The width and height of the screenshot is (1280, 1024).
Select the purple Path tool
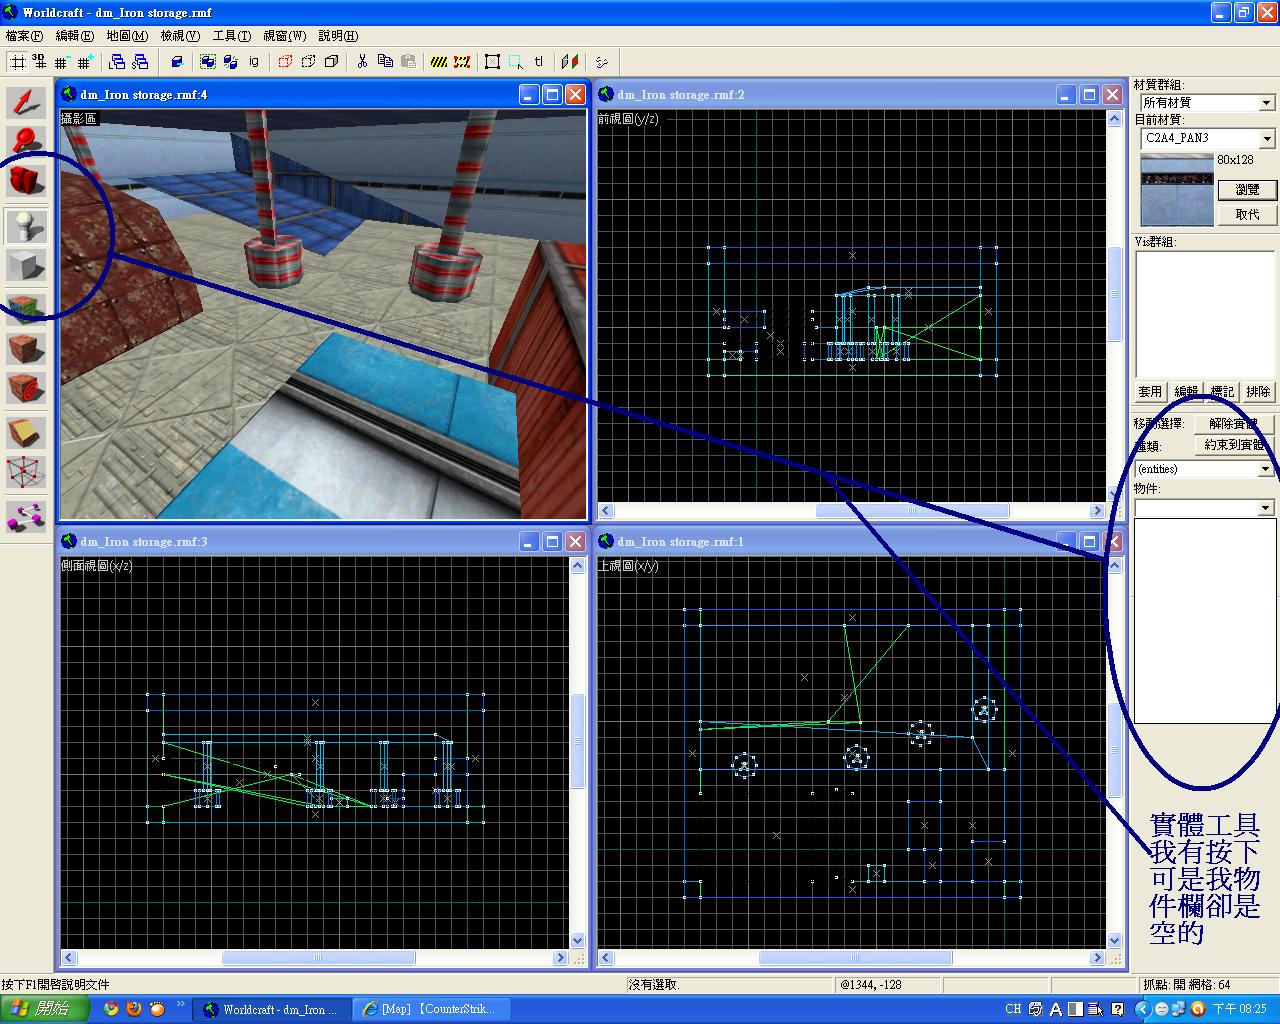point(27,515)
